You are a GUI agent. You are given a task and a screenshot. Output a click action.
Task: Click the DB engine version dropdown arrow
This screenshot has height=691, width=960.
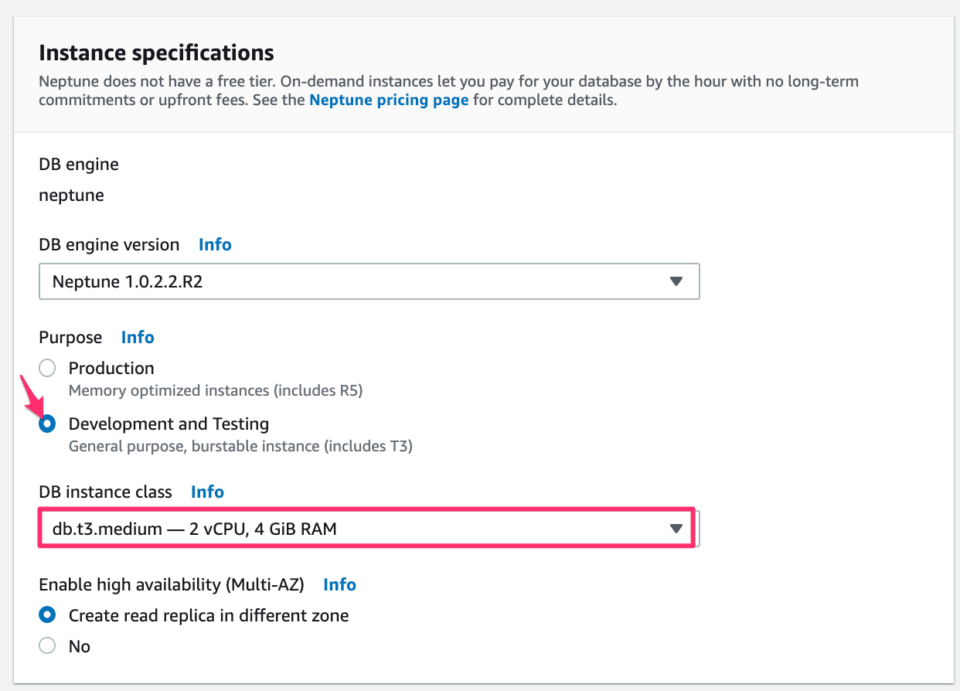coord(676,282)
